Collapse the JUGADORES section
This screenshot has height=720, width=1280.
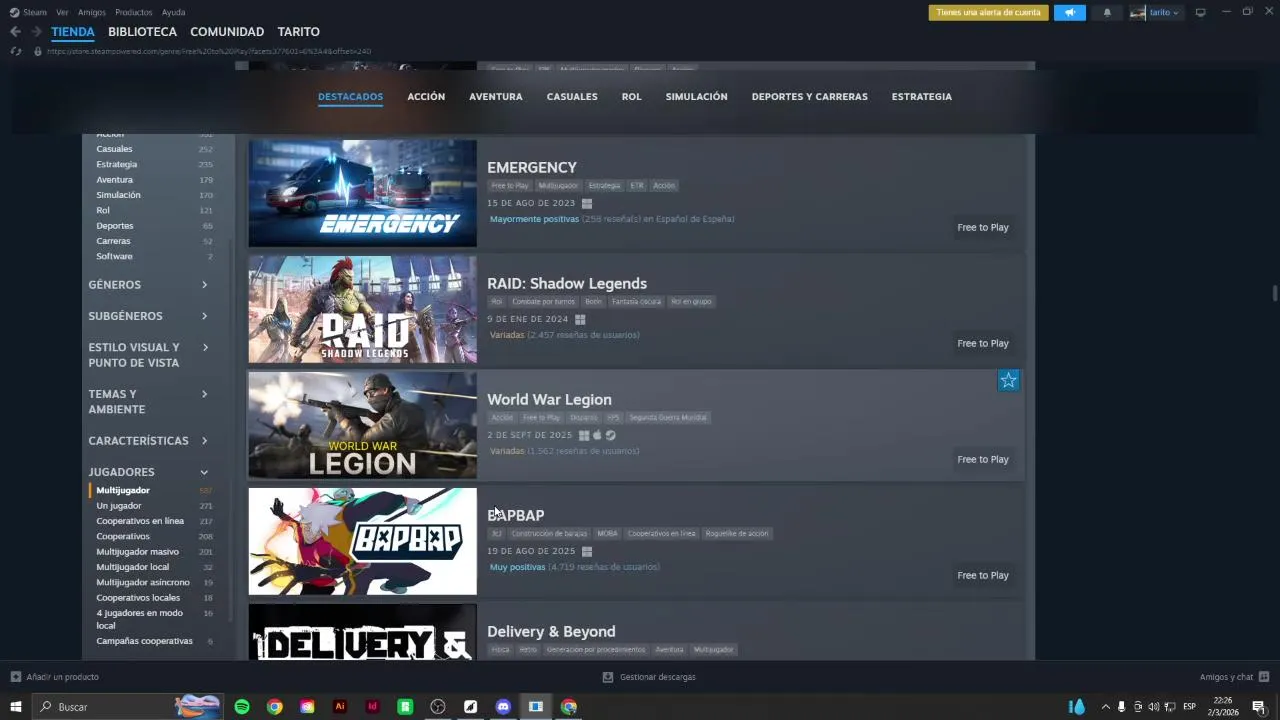149,472
